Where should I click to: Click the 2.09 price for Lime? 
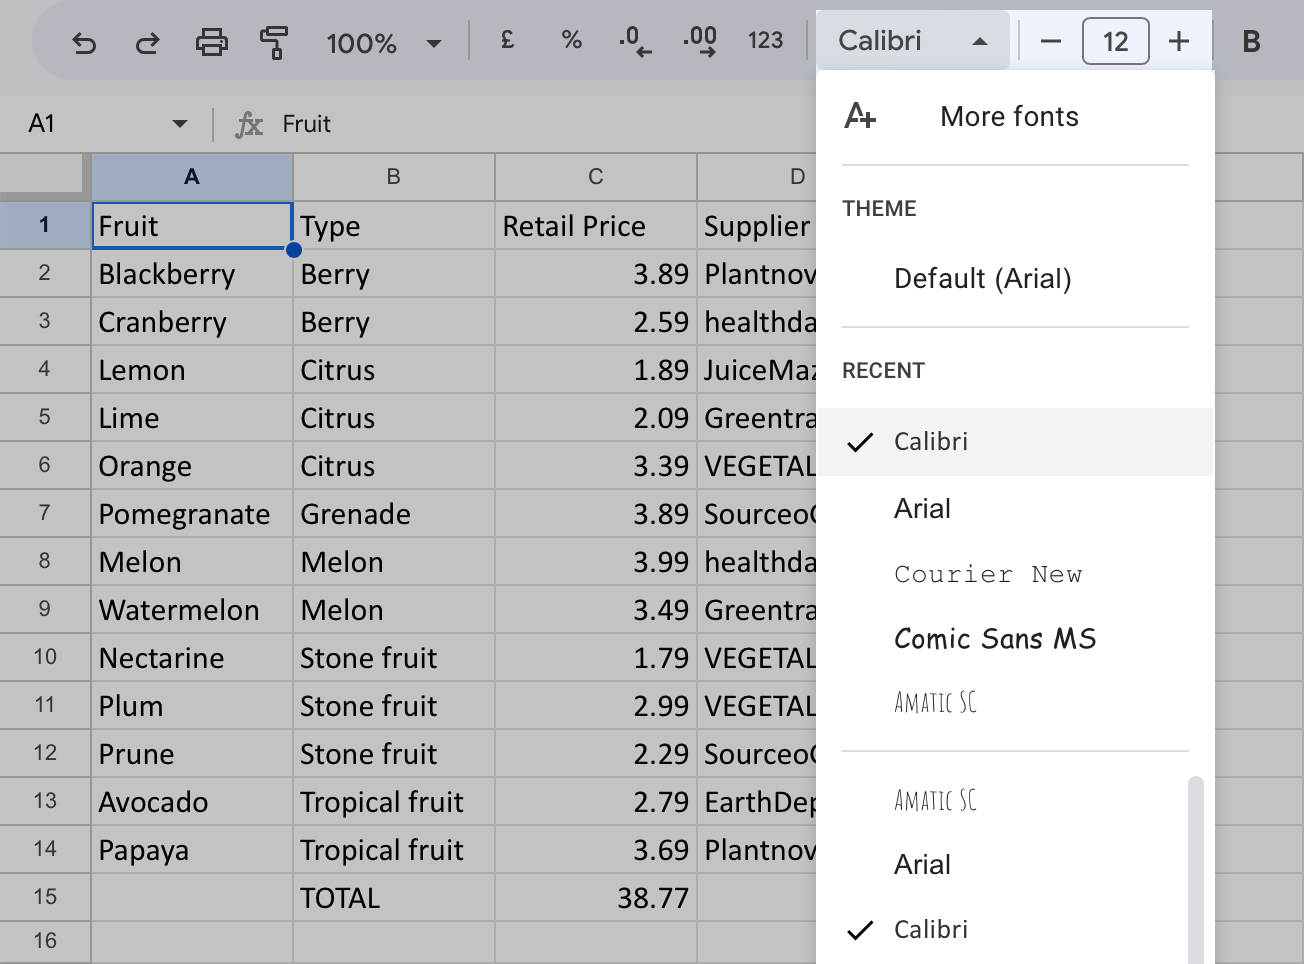596,418
